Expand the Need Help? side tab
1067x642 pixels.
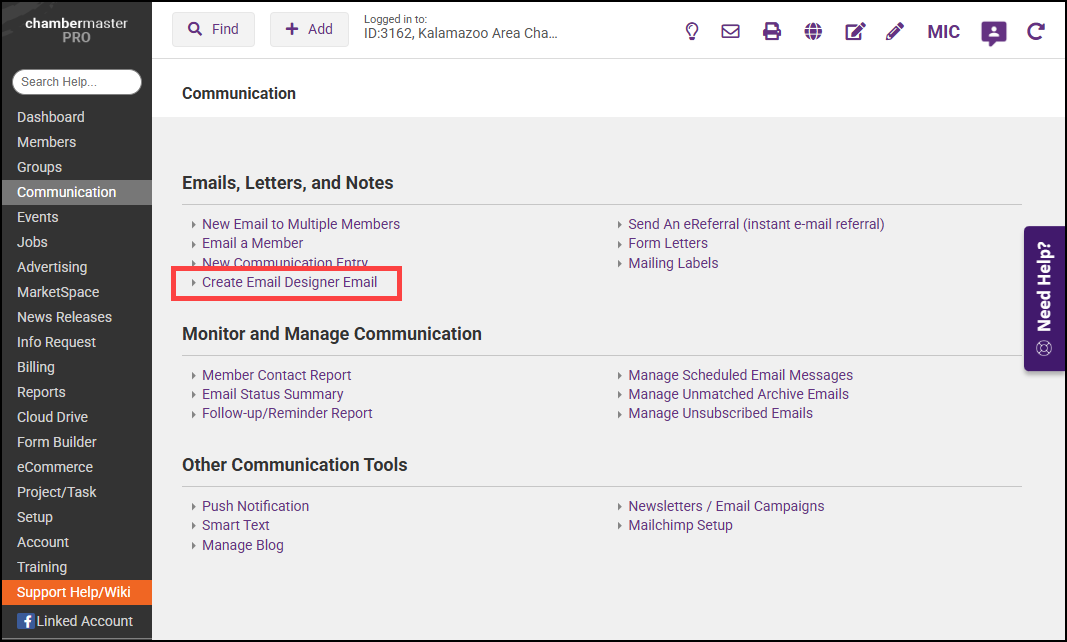click(x=1045, y=298)
